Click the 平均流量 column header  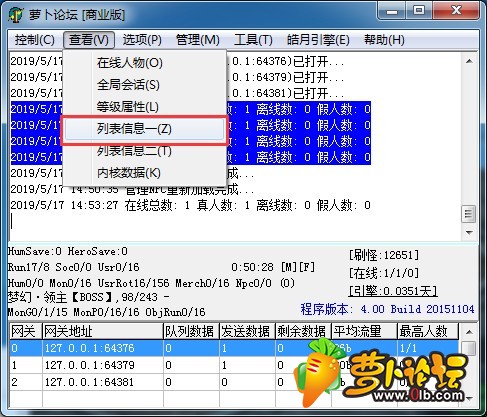tap(364, 331)
